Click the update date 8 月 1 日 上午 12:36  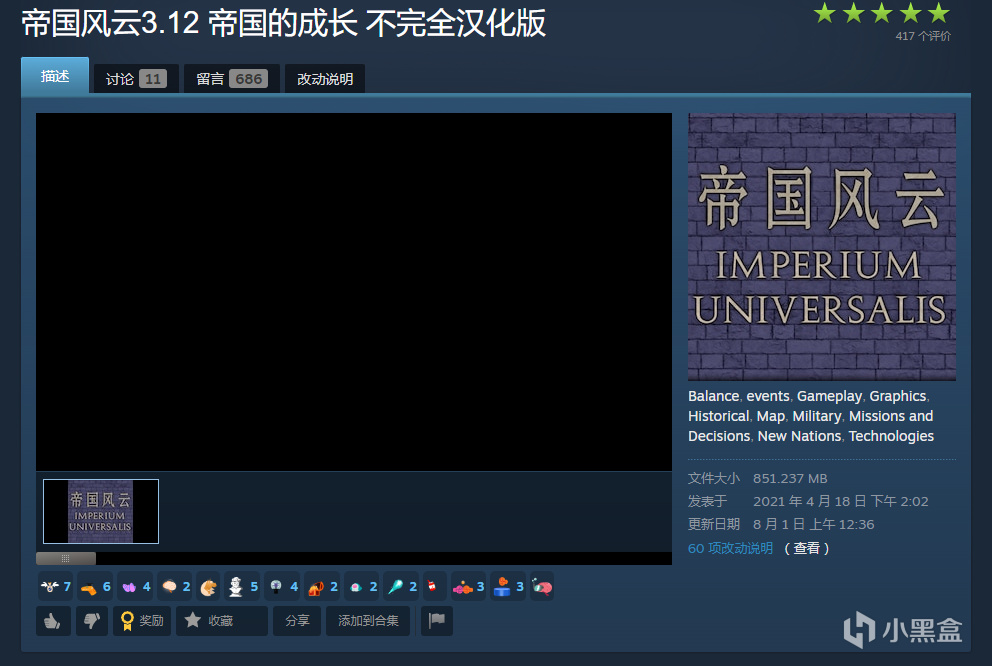click(814, 524)
